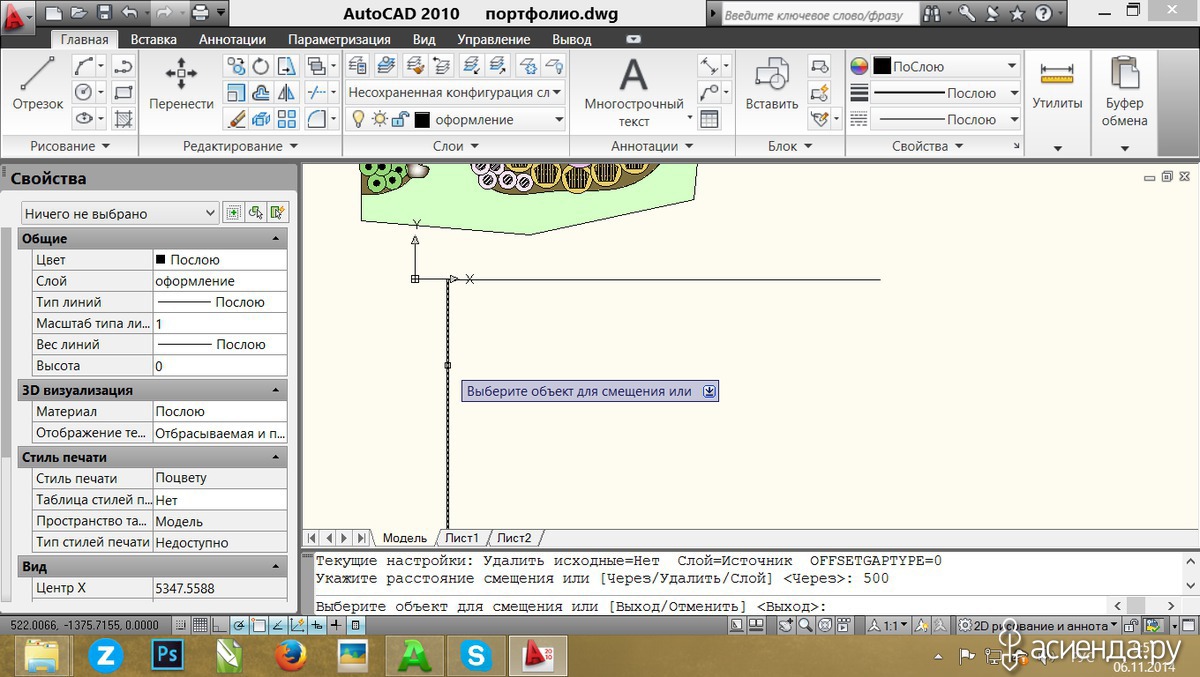This screenshot has width=1200, height=677.
Task: Select the rectangle drawing tool
Action: [x=124, y=93]
